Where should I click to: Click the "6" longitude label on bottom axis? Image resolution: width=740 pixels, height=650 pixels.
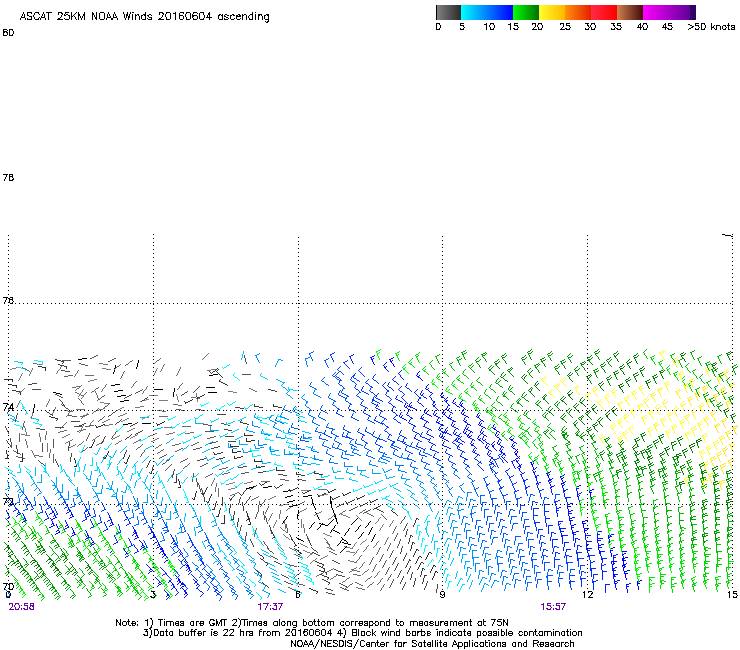[298, 595]
